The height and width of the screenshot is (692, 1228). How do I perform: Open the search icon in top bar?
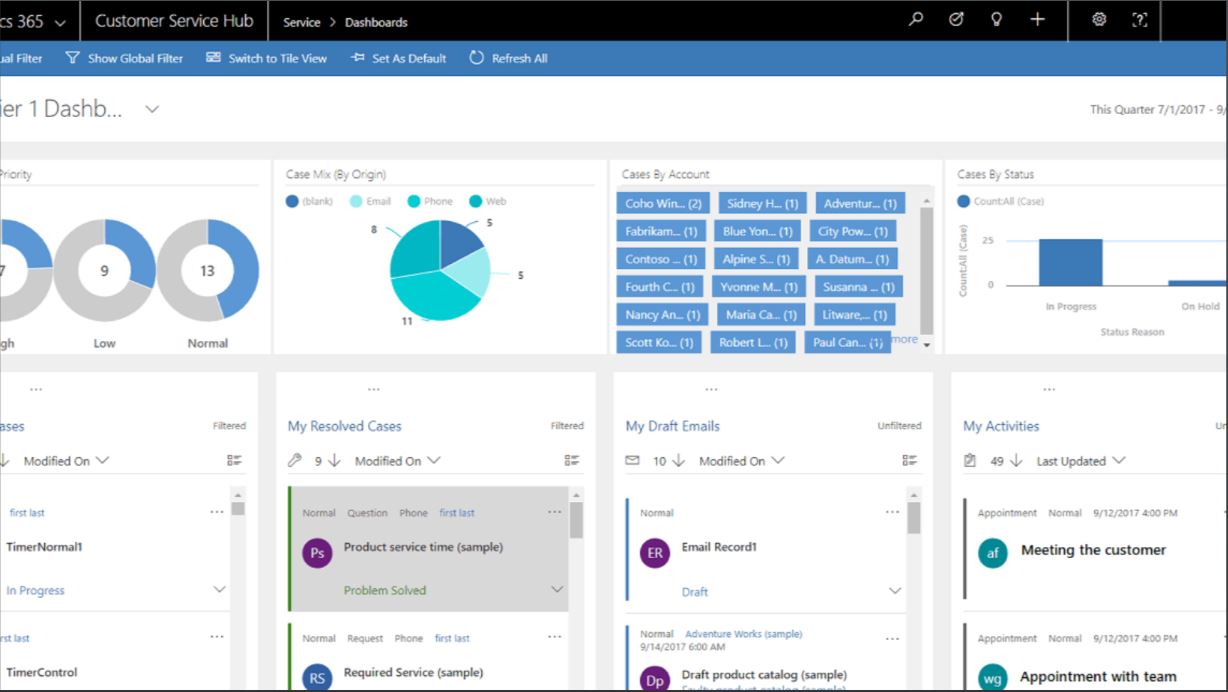pos(916,20)
